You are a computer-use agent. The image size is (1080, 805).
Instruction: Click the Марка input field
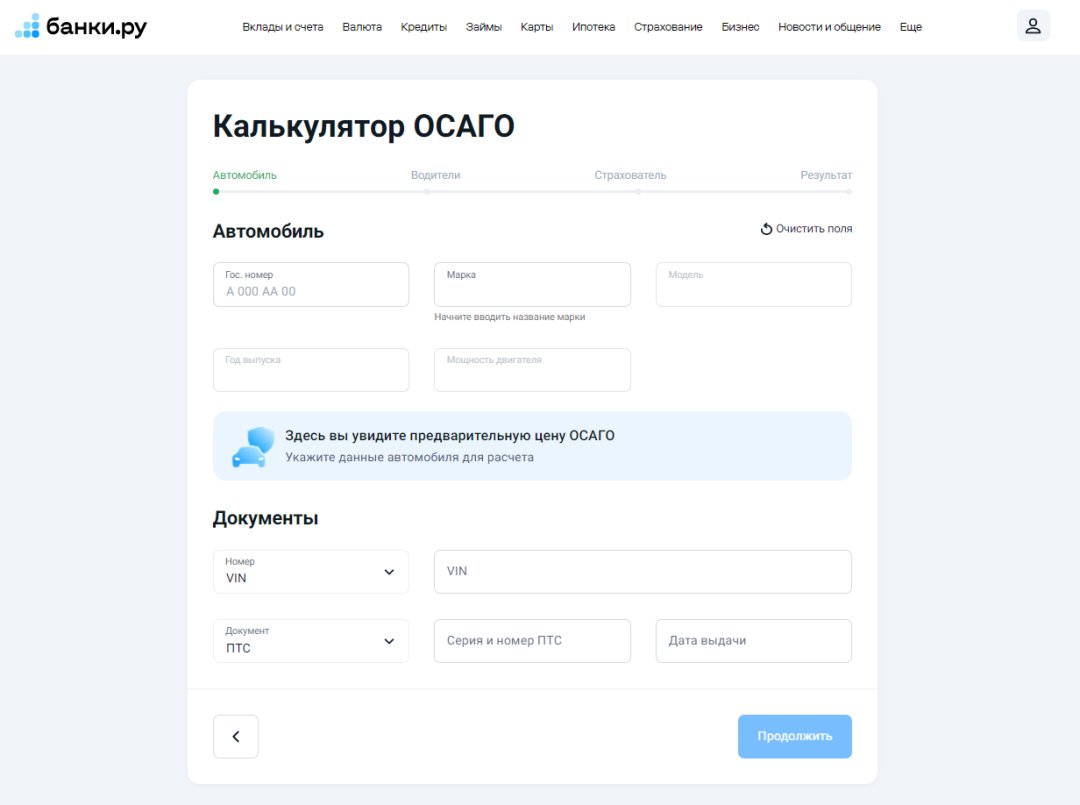pyautogui.click(x=532, y=284)
